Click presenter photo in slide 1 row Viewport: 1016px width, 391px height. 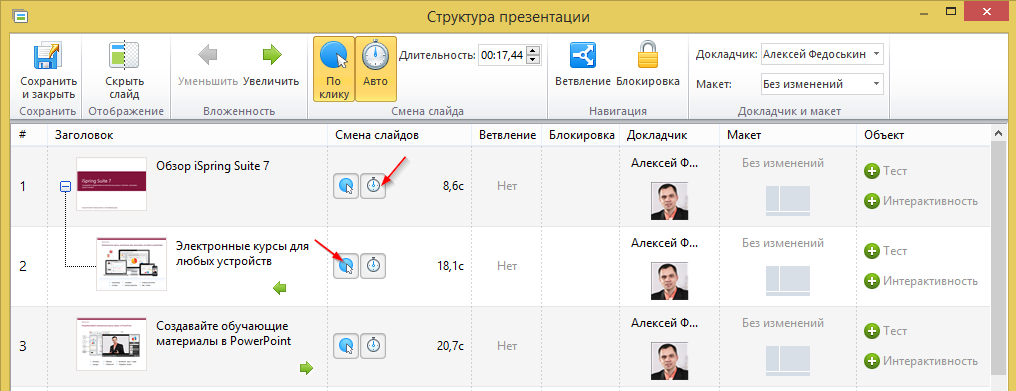(x=669, y=201)
